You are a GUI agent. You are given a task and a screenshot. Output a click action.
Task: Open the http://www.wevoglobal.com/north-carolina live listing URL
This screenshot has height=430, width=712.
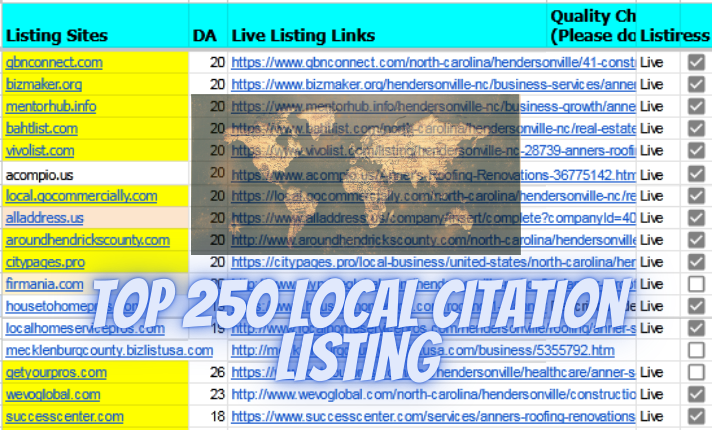coord(433,394)
